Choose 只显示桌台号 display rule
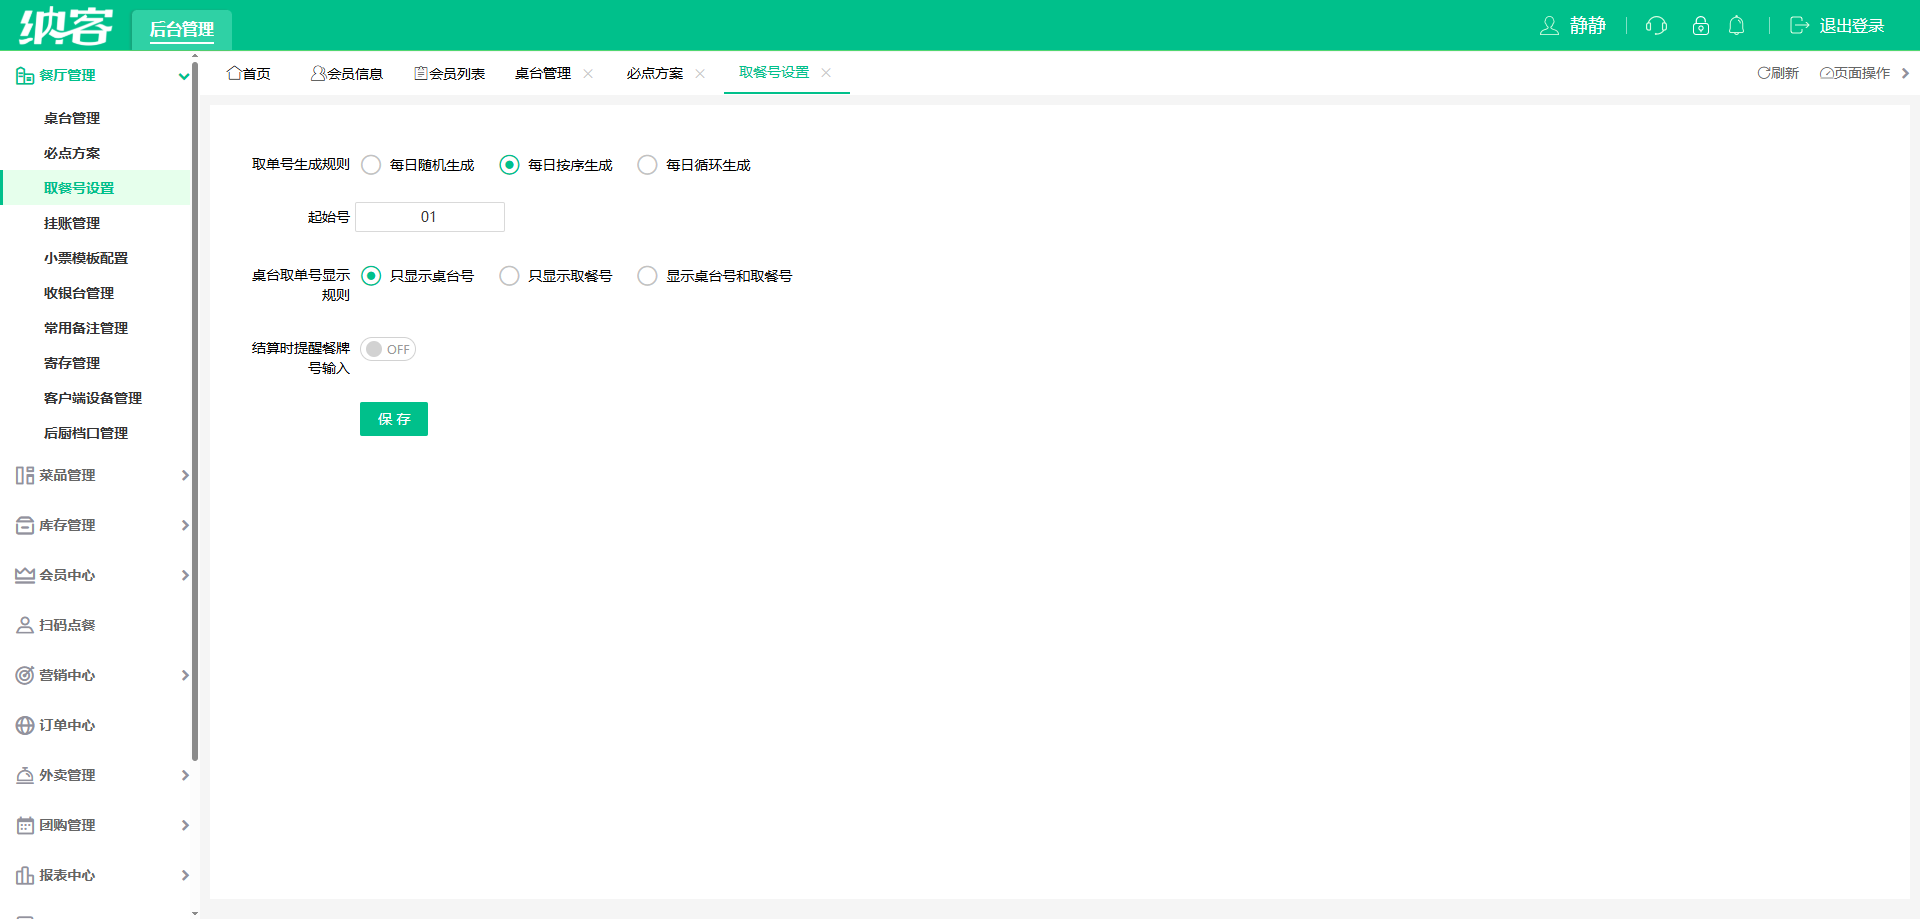This screenshot has height=919, width=1920. pos(371,276)
